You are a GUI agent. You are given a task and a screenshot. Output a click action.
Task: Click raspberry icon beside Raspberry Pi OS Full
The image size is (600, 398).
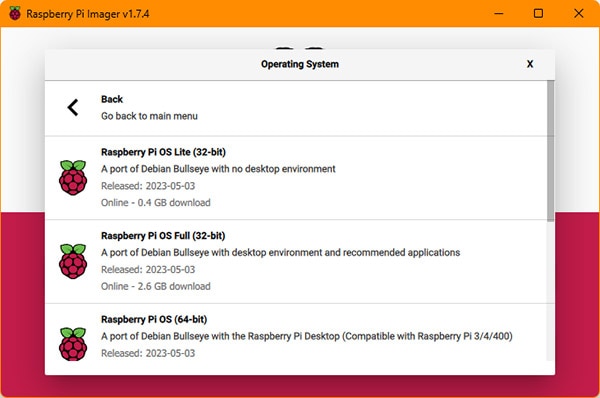[x=73, y=261]
